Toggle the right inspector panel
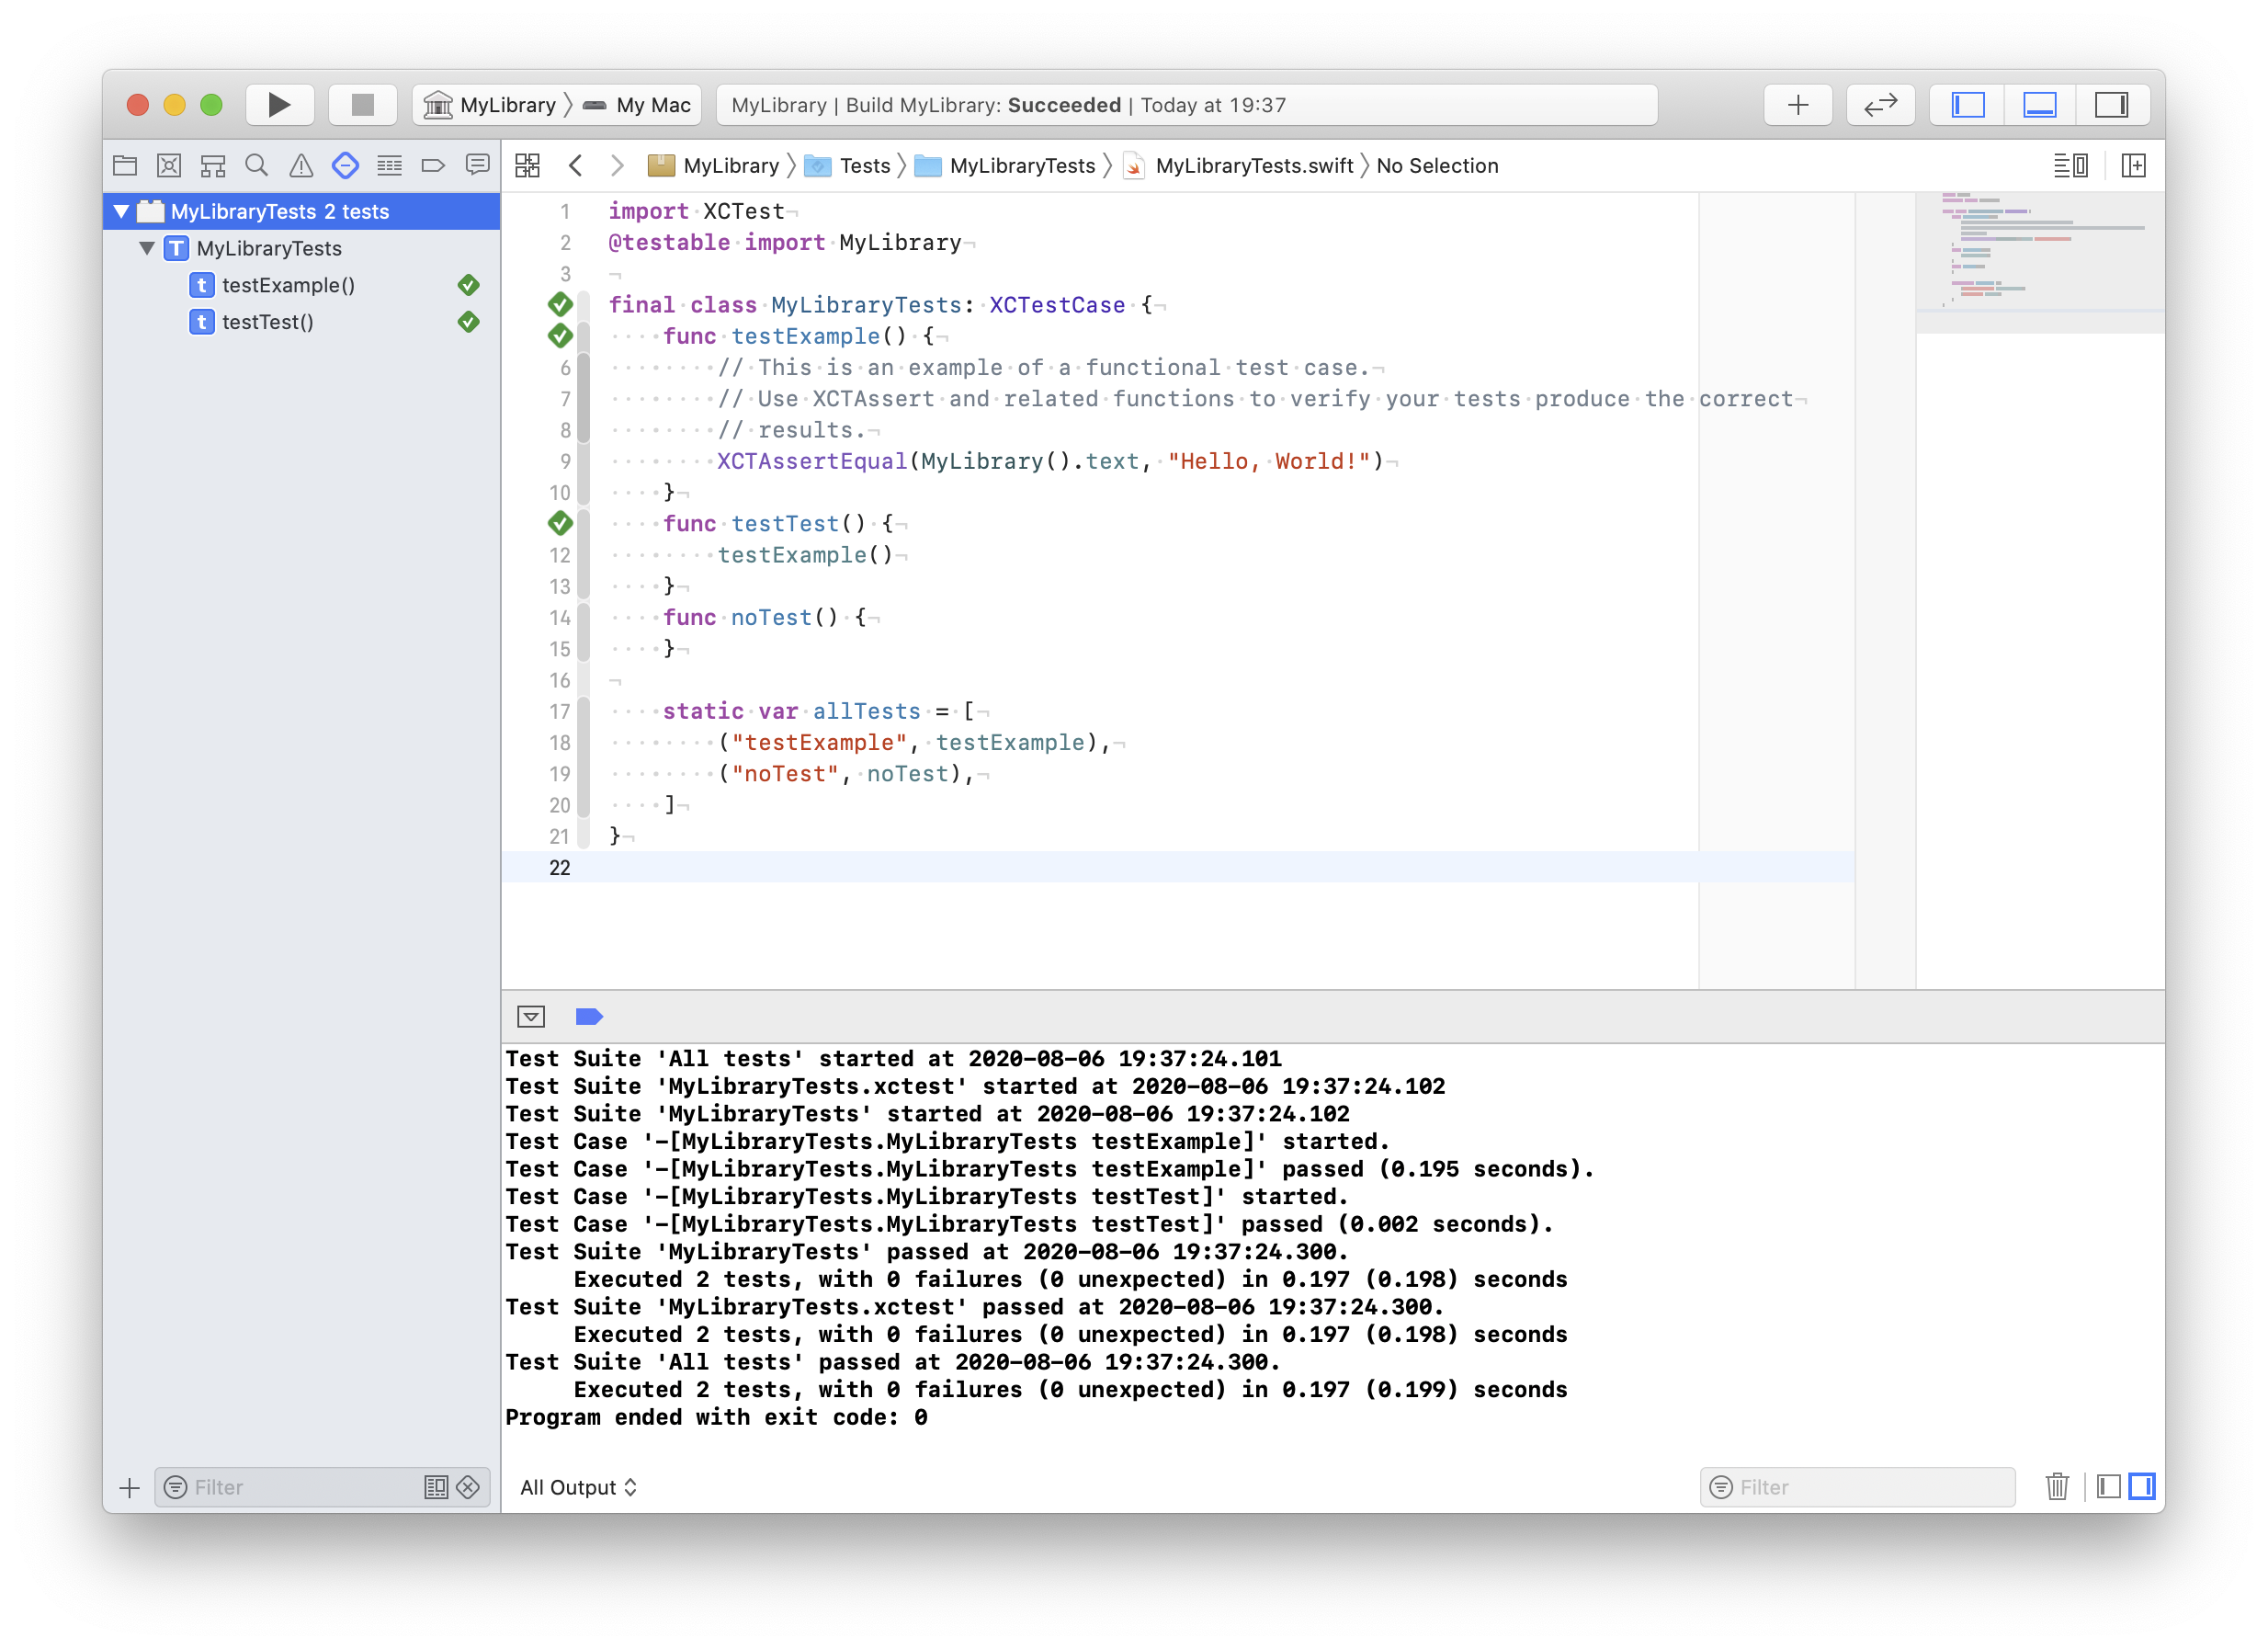The width and height of the screenshot is (2268, 1649). point(2111,105)
